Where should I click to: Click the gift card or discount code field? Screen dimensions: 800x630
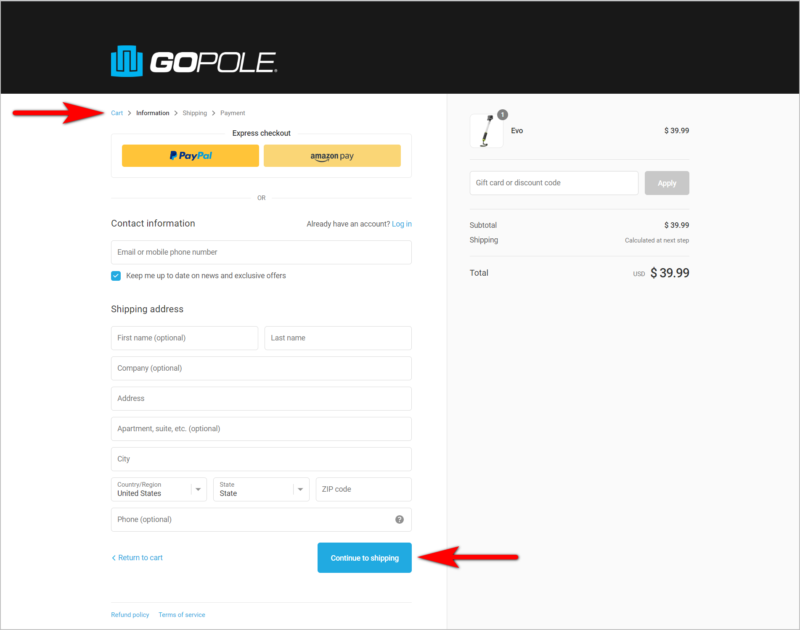553,182
